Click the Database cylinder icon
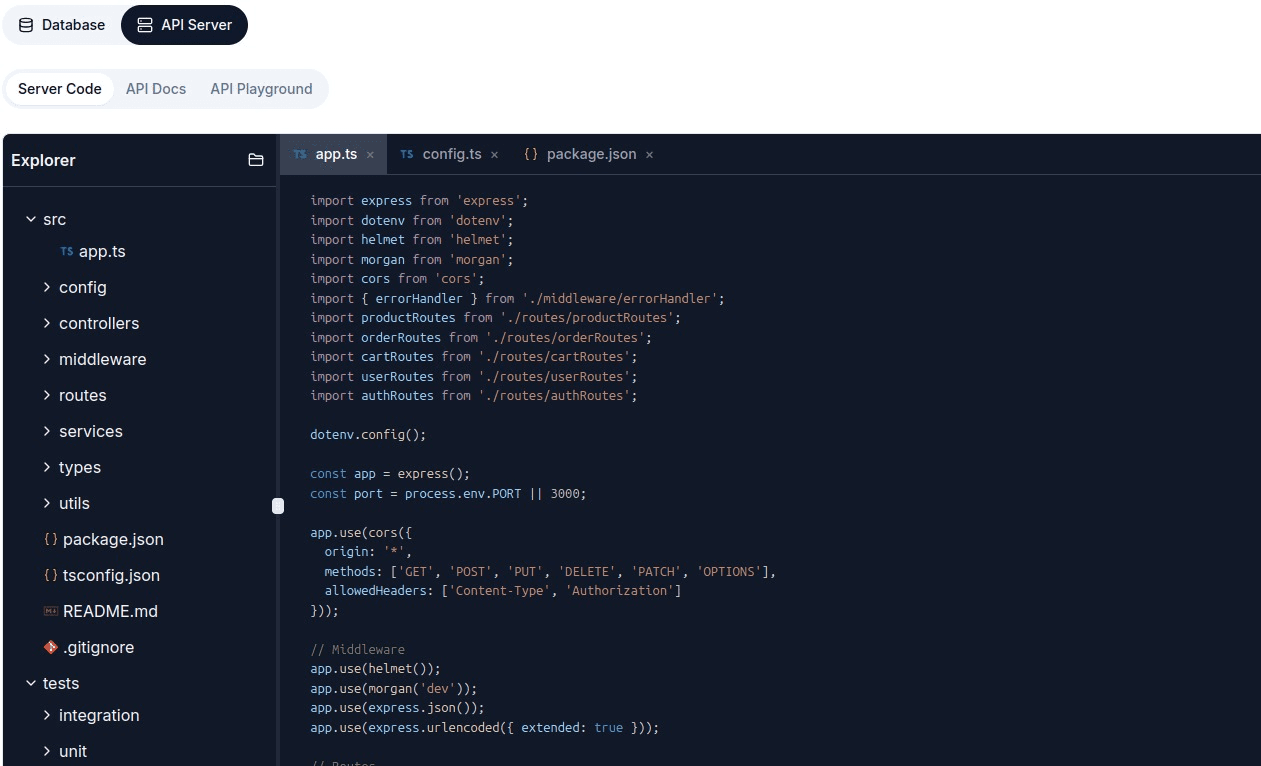 point(26,25)
